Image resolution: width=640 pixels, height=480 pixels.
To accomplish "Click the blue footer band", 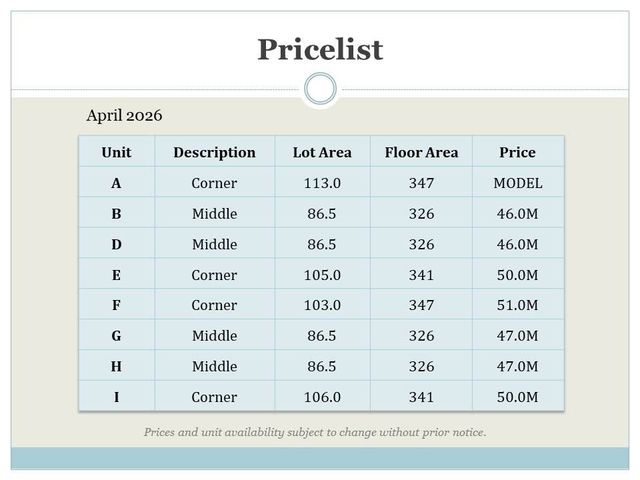I will pos(320,458).
